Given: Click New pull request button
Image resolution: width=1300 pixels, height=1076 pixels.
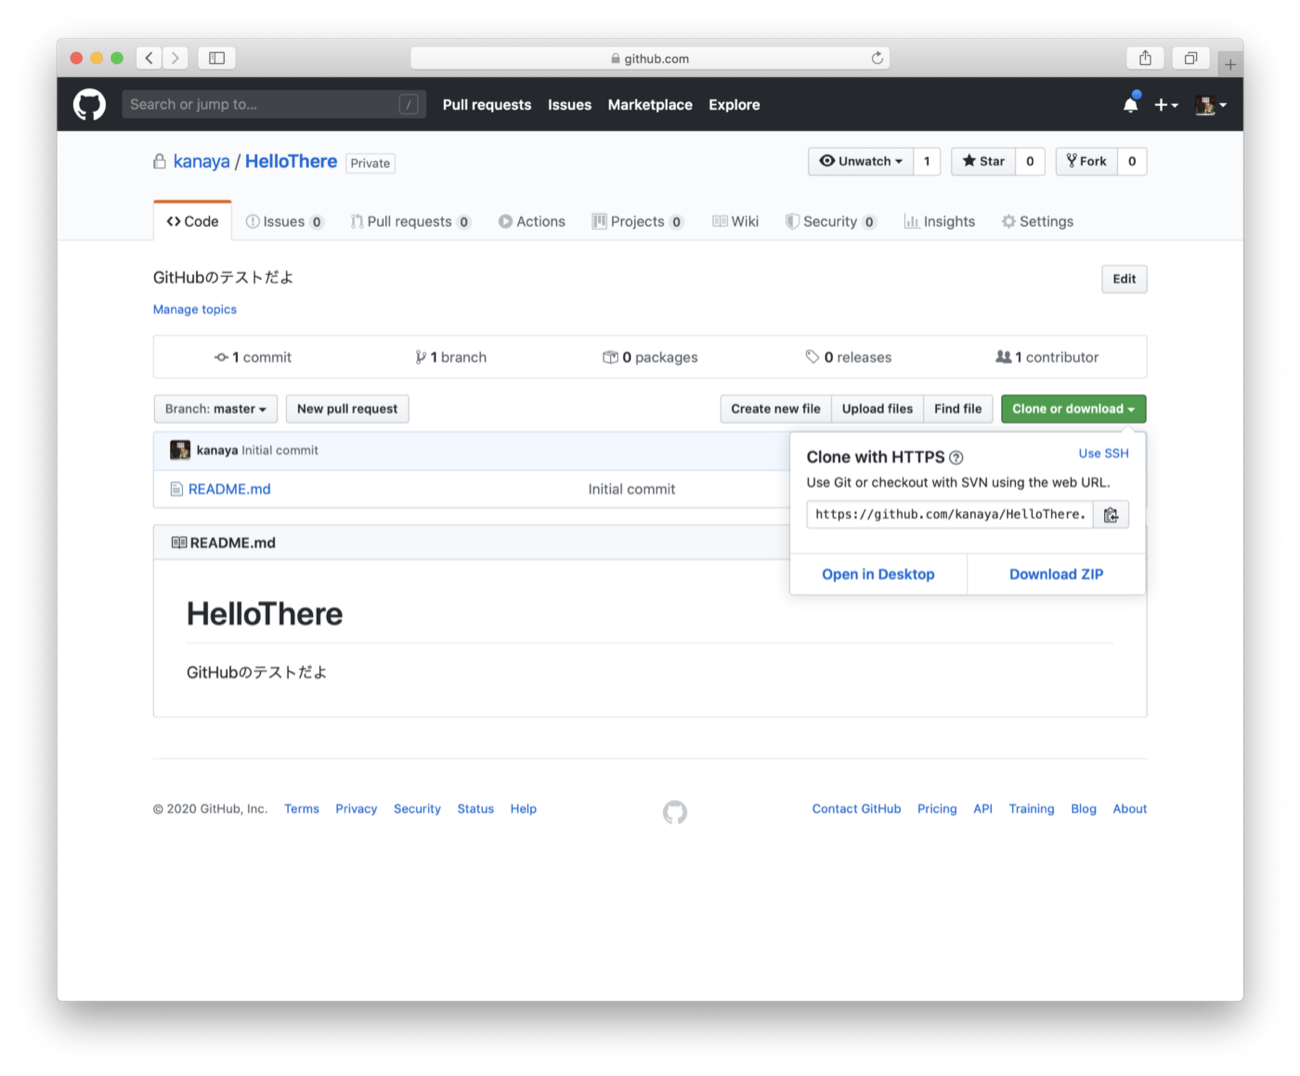Looking at the screenshot, I should (347, 409).
